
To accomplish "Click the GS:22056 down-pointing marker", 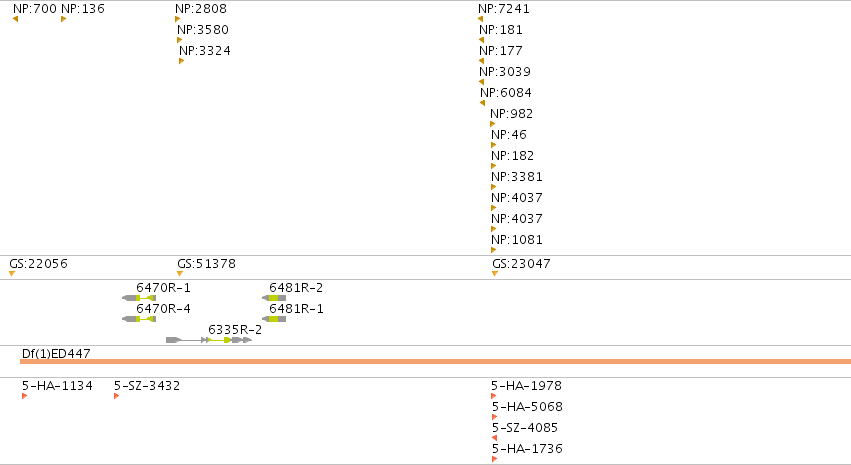I will point(12,273).
